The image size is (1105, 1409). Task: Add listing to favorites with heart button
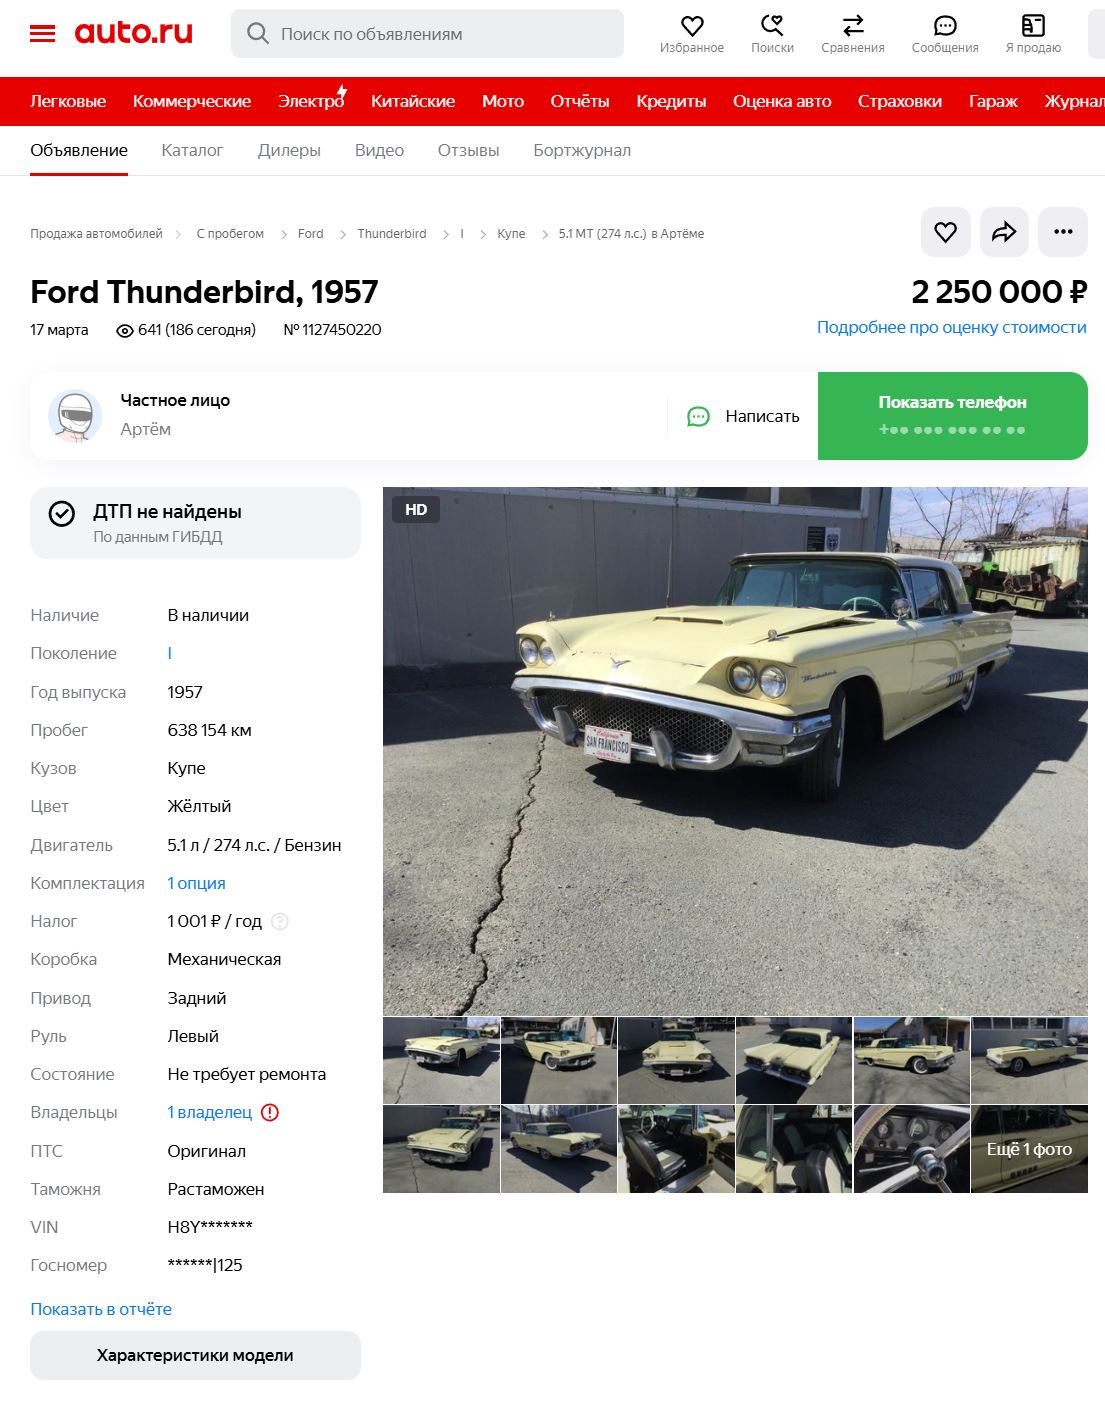pyautogui.click(x=945, y=233)
